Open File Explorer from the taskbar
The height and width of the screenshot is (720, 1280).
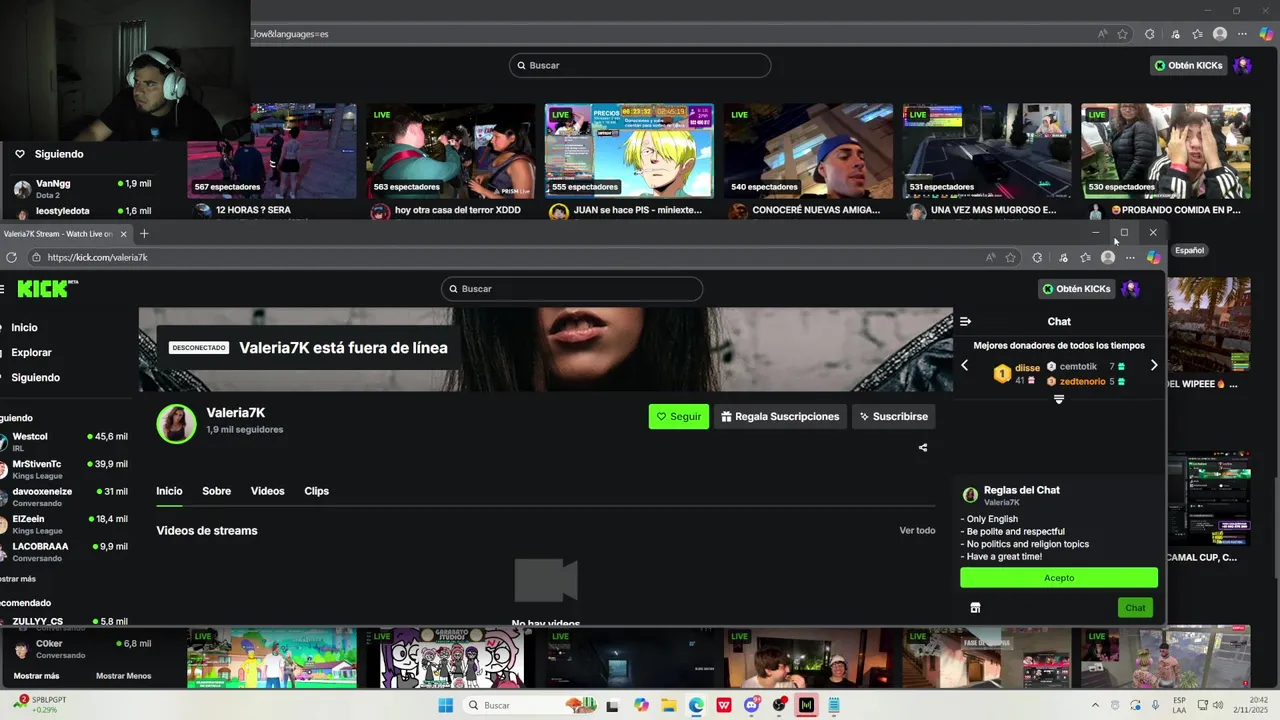click(x=668, y=705)
